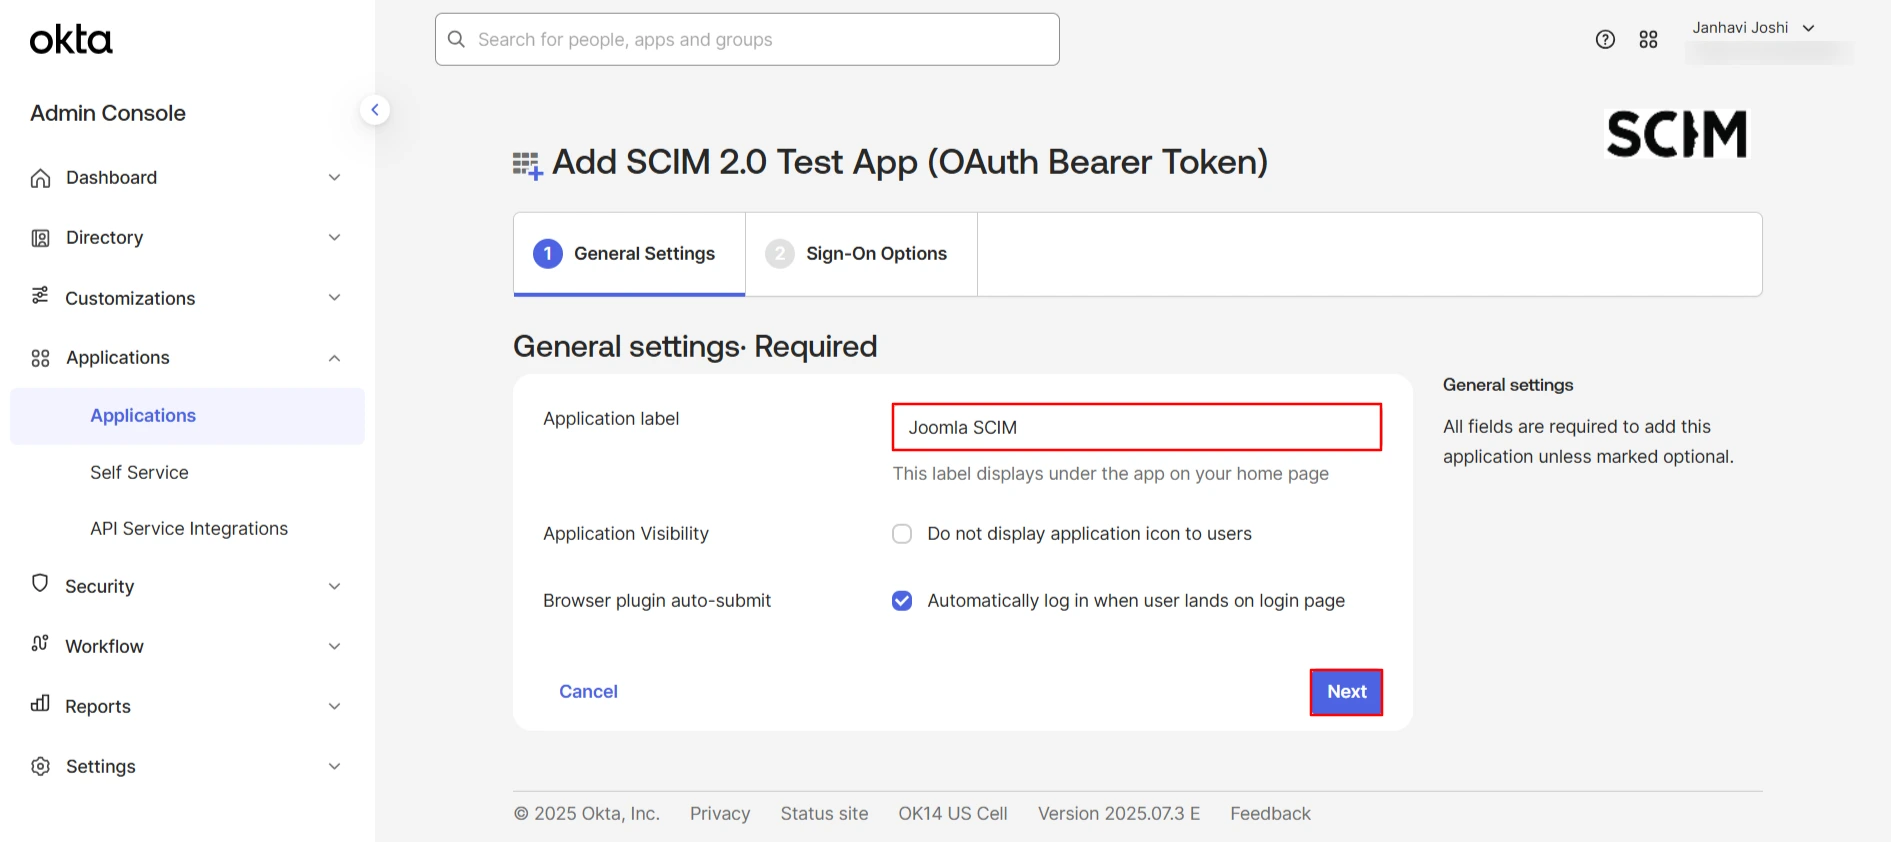Viewport: 1891px width, 842px height.
Task: Open the apps grid icon in header
Action: click(x=1649, y=39)
